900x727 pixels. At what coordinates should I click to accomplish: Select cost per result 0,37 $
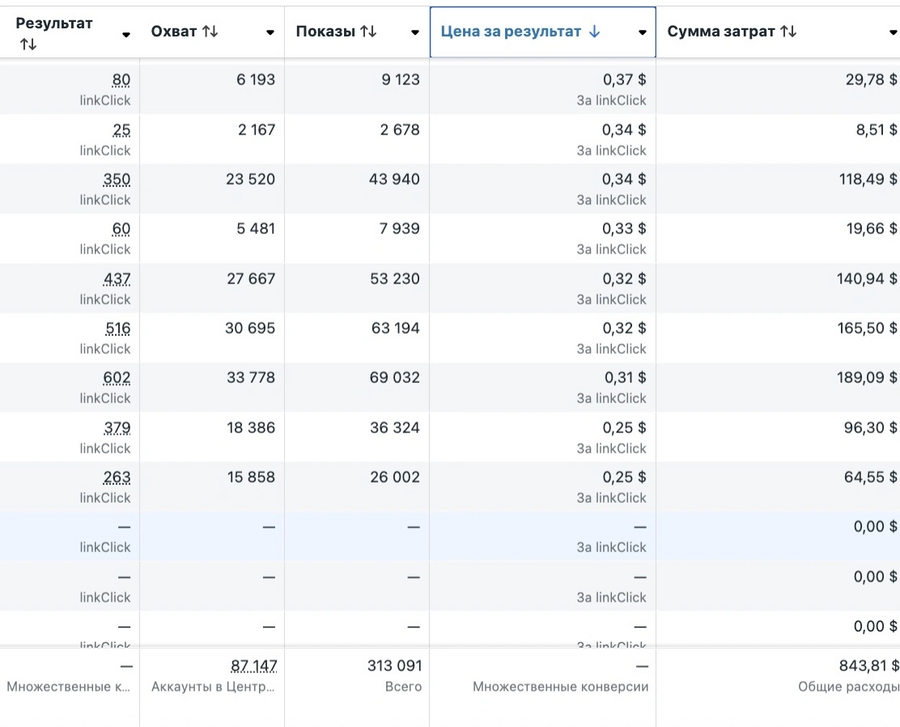[624, 80]
